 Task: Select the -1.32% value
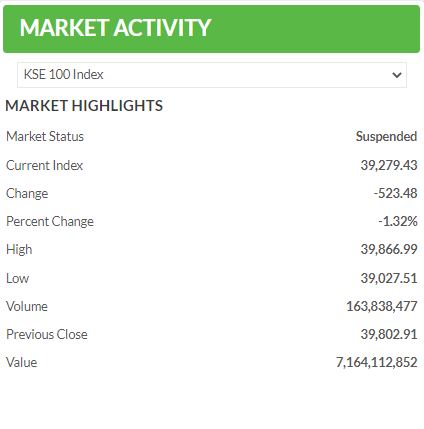398,221
